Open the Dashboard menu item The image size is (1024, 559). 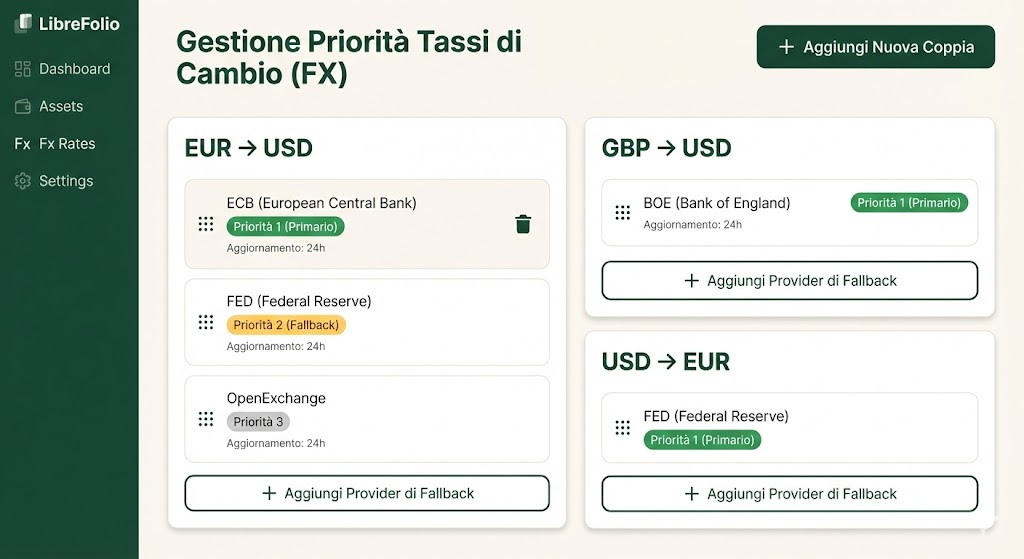click(74, 69)
